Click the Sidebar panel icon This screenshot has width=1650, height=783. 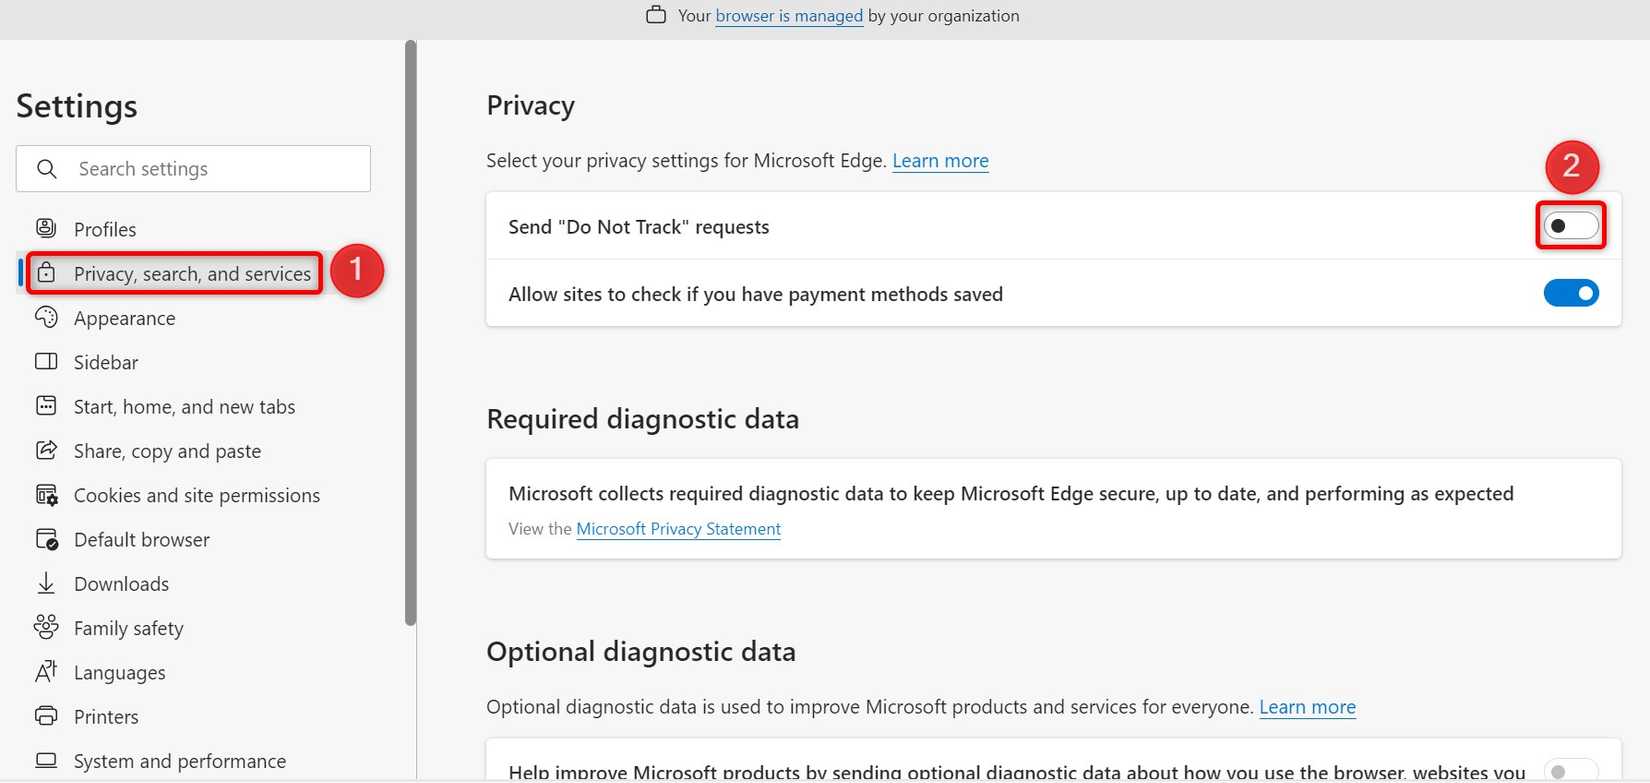46,361
